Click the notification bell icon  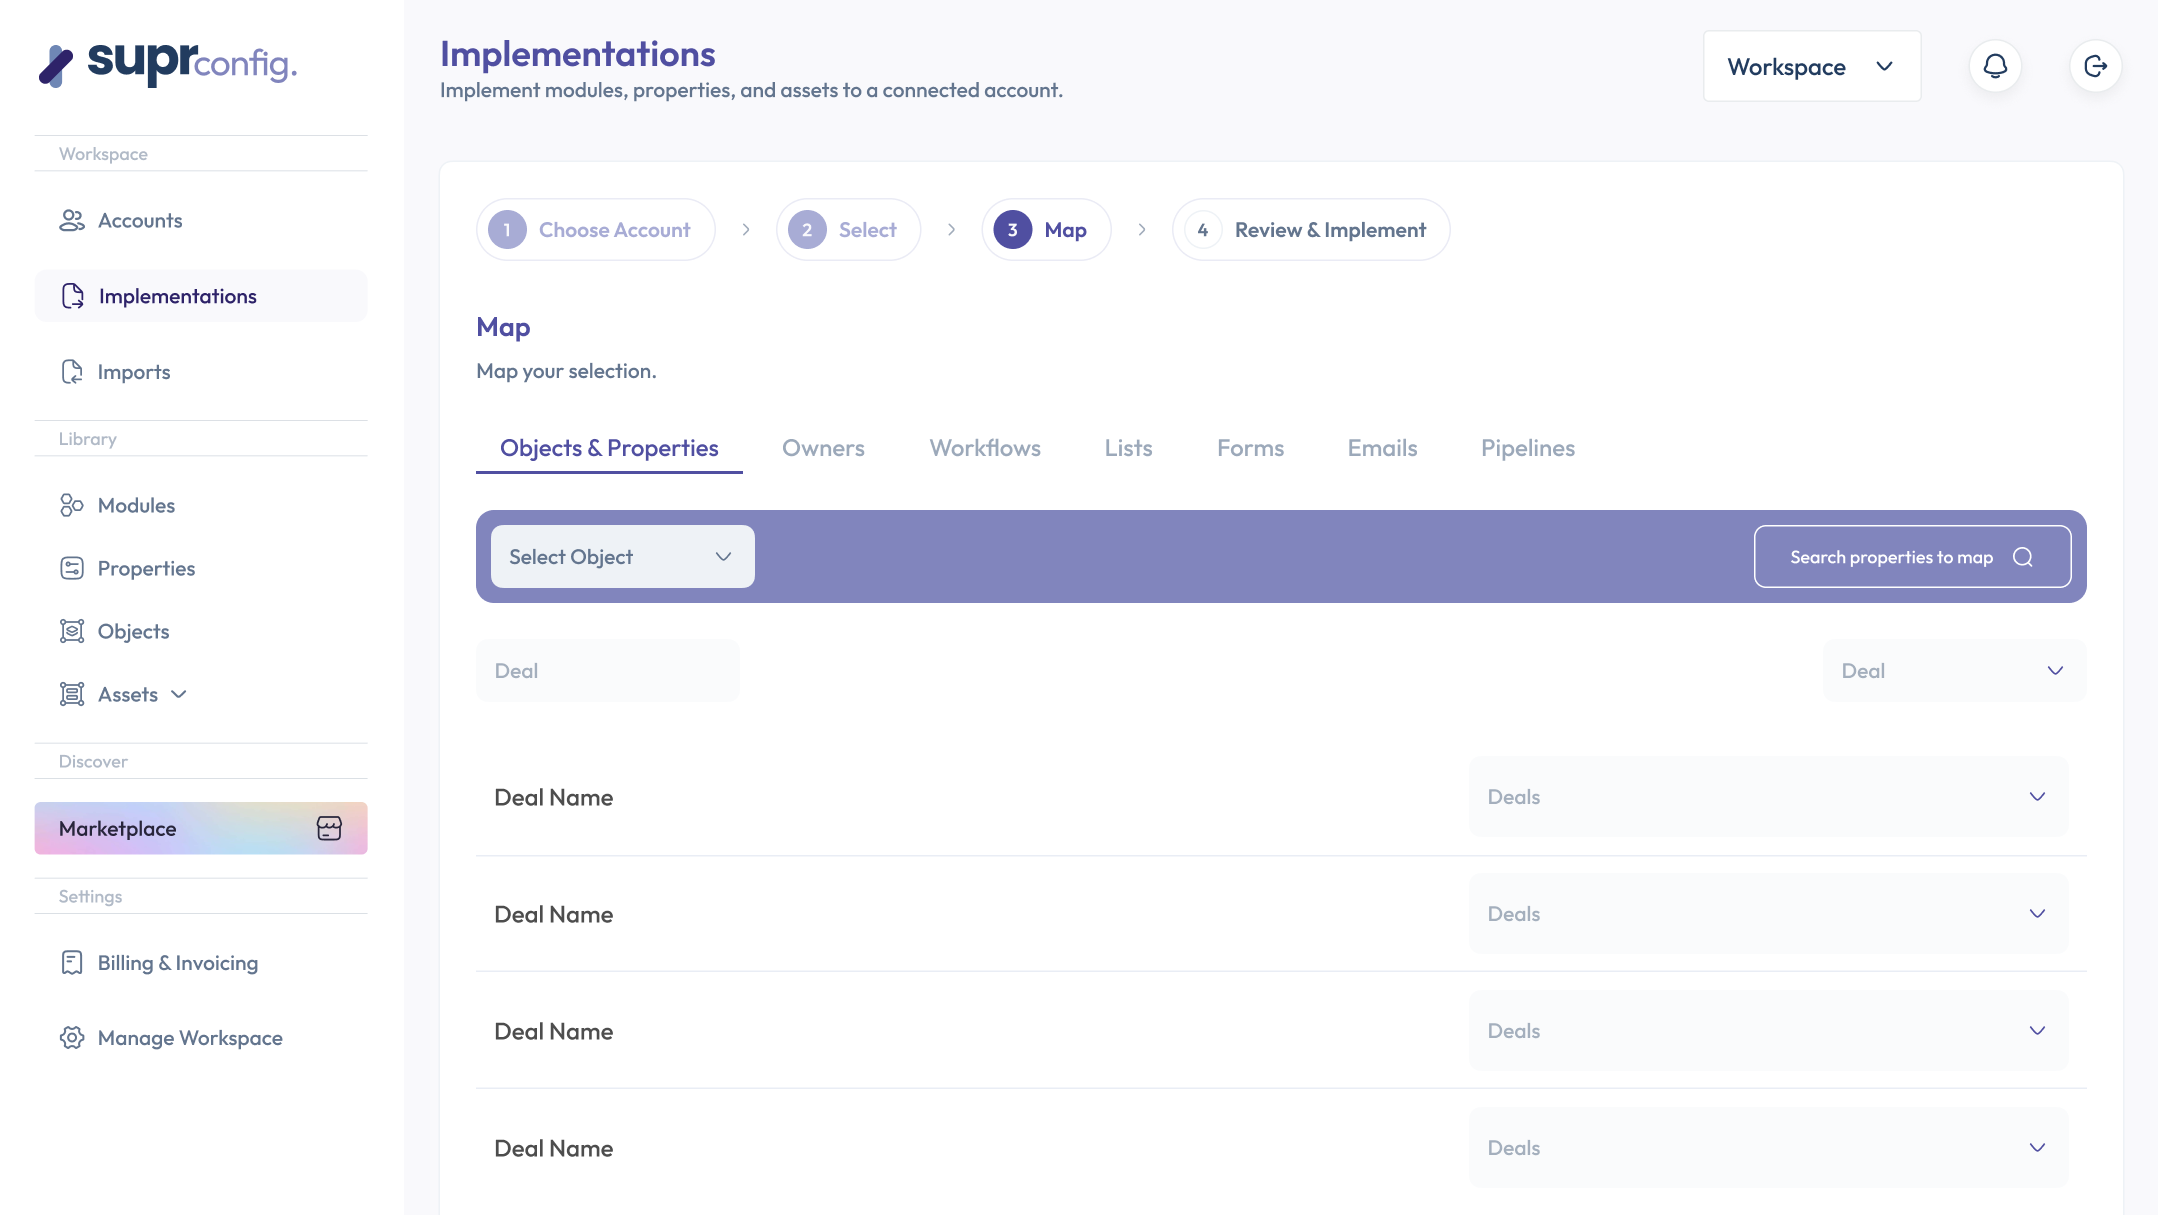[x=1995, y=66]
